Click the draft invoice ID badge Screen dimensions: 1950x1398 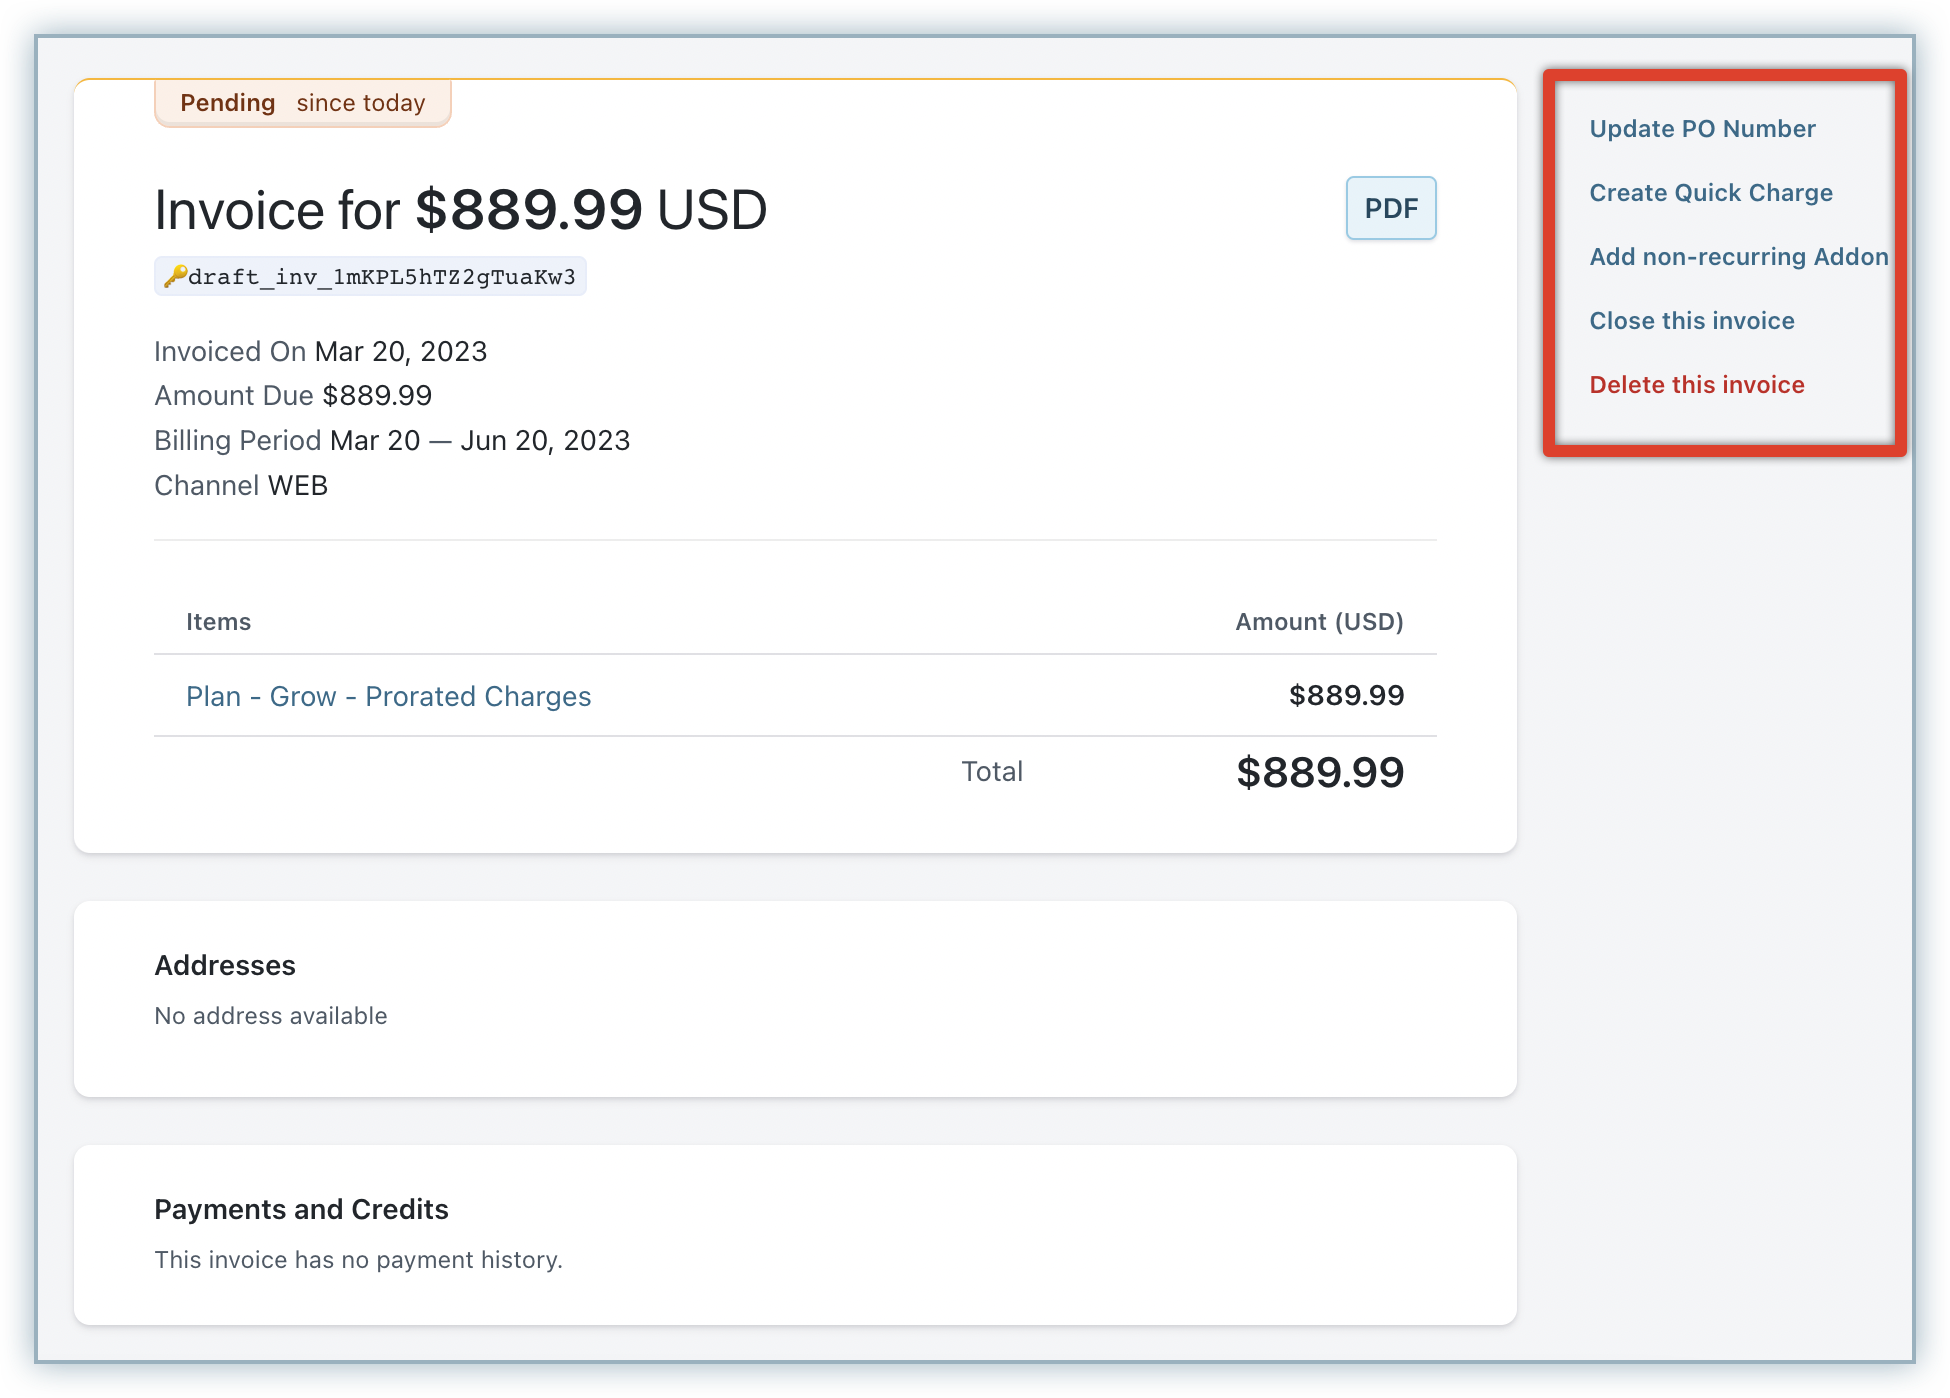coord(381,277)
